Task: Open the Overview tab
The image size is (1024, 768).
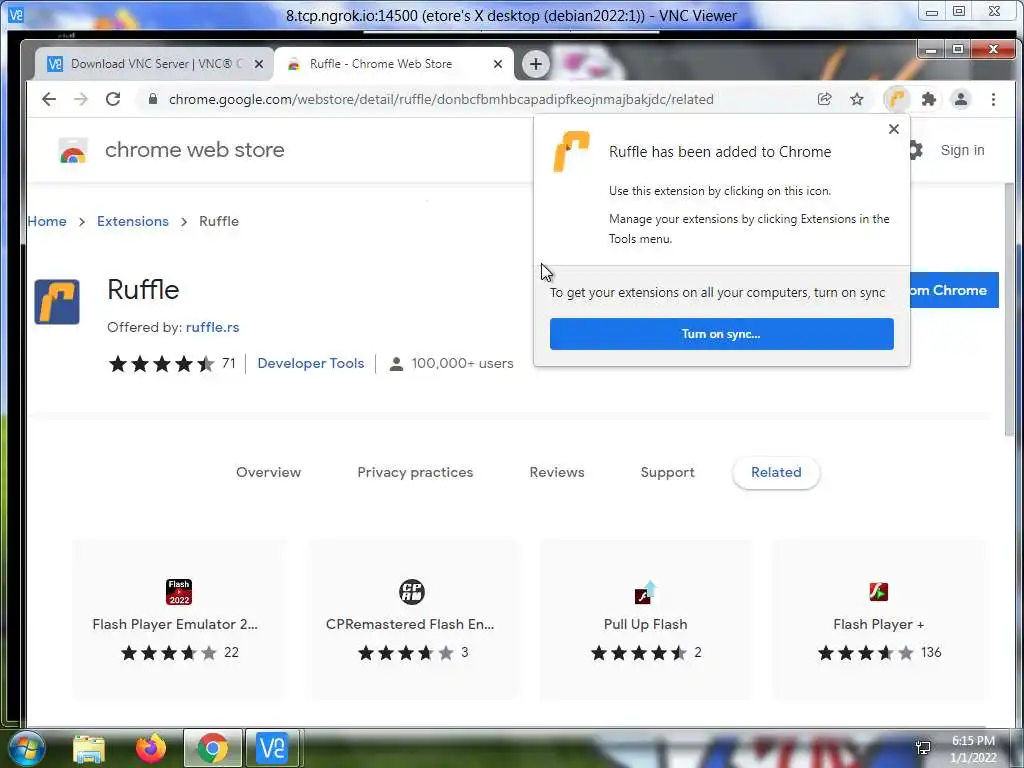Action: (x=268, y=472)
